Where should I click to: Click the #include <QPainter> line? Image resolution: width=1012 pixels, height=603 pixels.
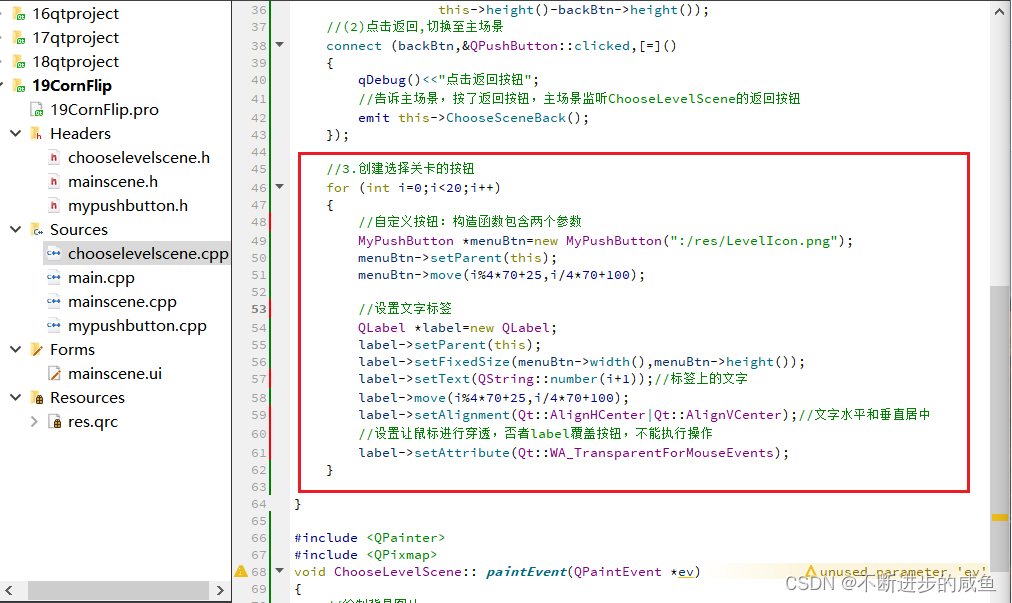(x=370, y=537)
